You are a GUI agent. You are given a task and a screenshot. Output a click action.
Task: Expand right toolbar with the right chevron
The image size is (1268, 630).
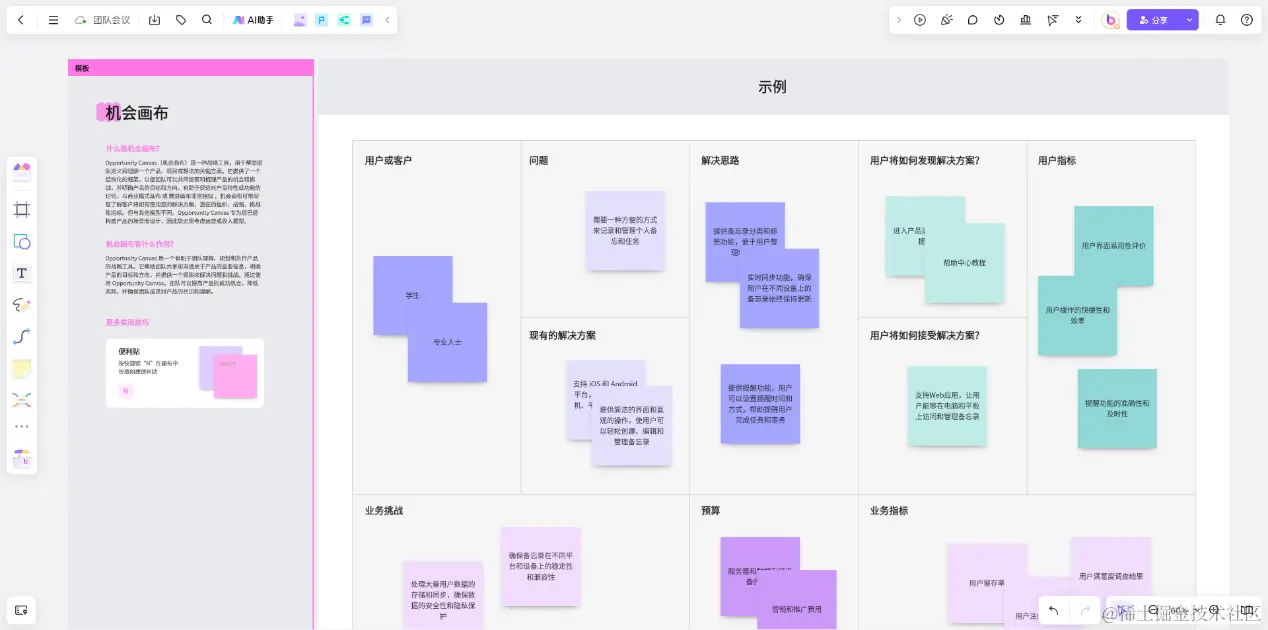898,20
